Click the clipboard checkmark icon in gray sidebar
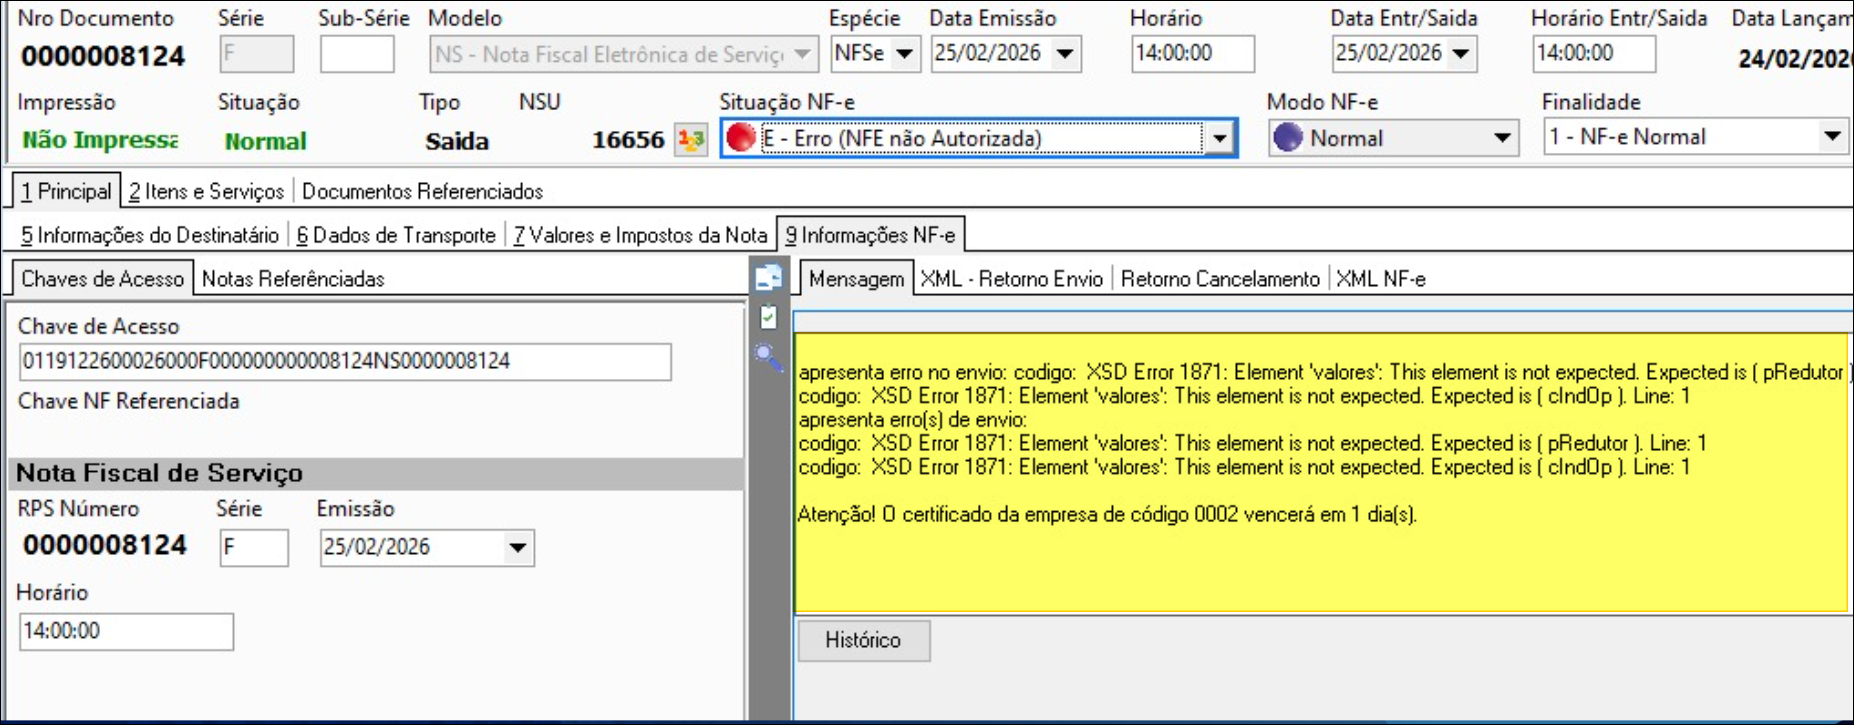 coord(768,318)
